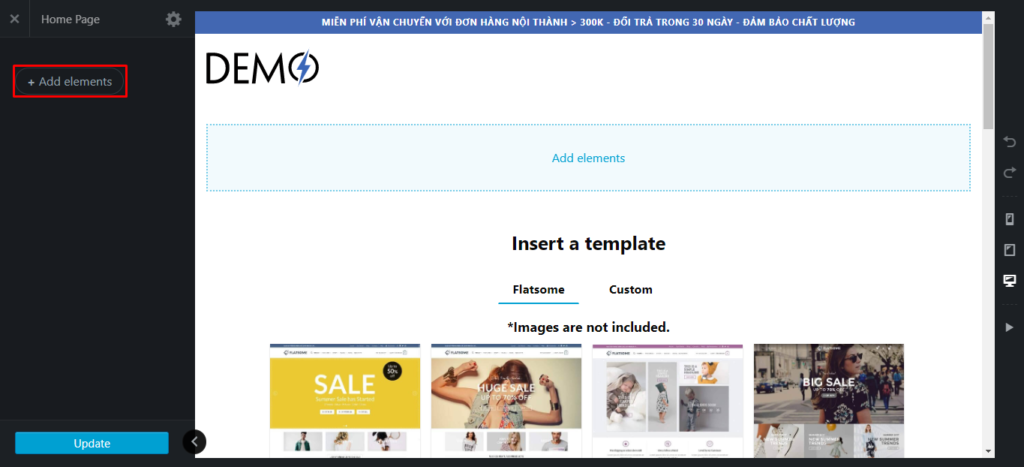Viewport: 1024px width, 467px height.
Task: Select the Flatsome template tab
Action: coord(538,289)
